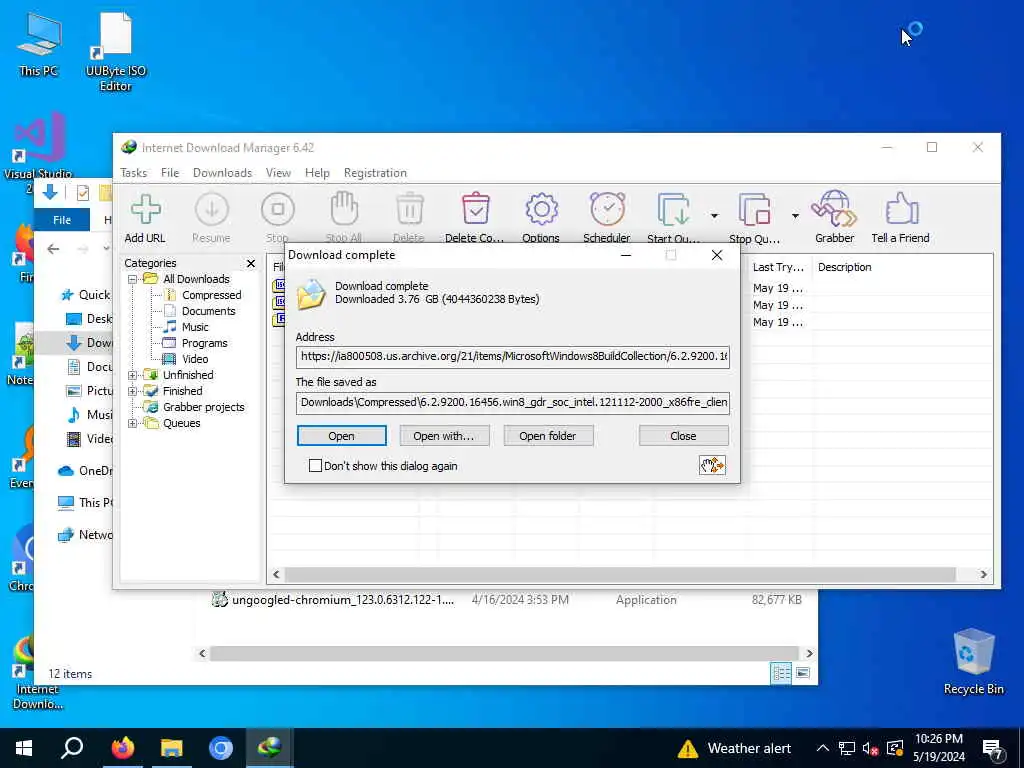
Task: Show hidden system tray icons chevron
Action: 822,748
